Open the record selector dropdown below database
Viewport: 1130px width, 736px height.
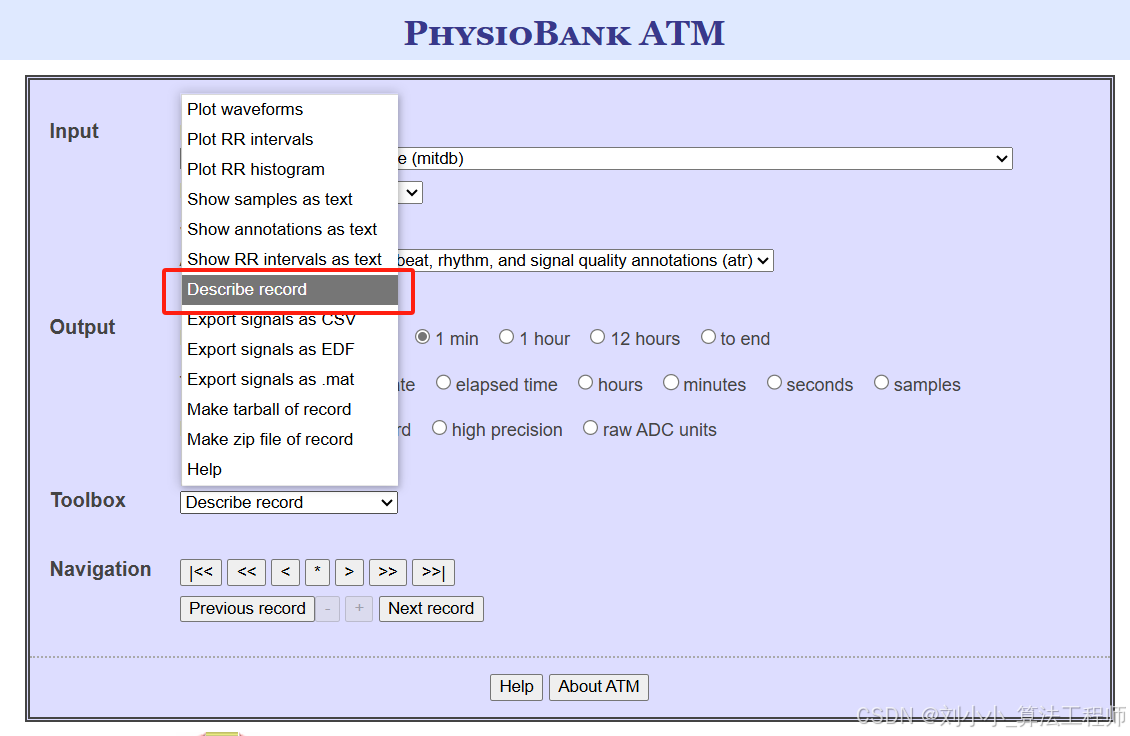click(x=410, y=192)
